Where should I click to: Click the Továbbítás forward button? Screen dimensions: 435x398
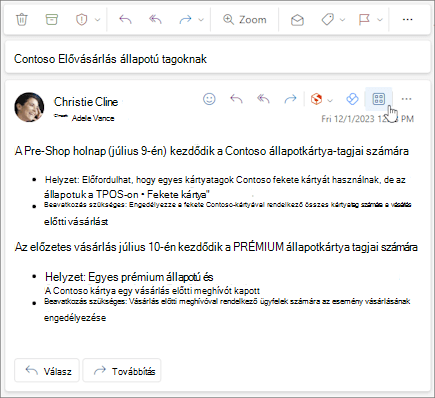pyautogui.click(x=122, y=370)
